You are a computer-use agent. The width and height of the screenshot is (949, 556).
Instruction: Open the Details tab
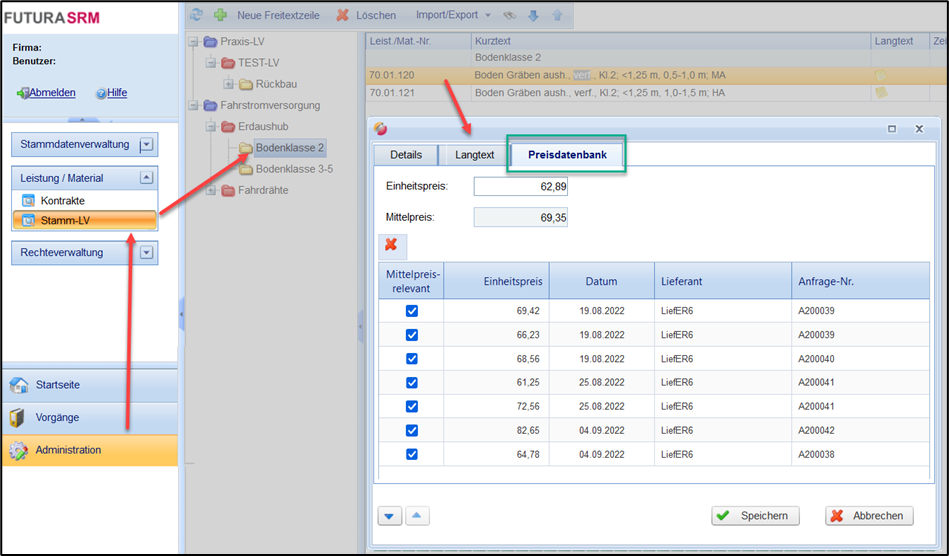tap(406, 156)
